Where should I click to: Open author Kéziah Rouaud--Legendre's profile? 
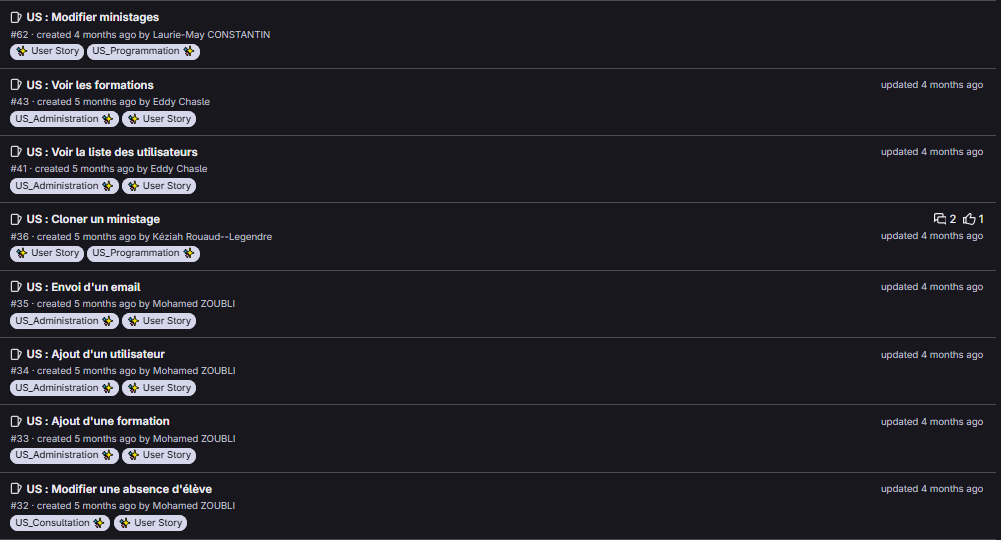coord(212,237)
